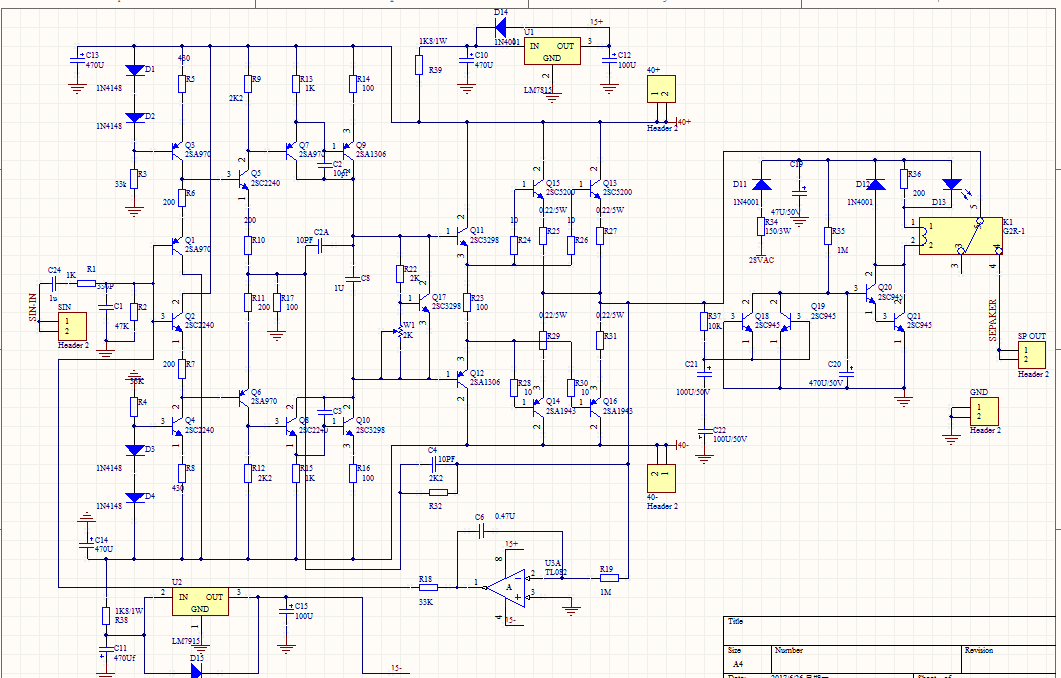Click the Title field in title block
Image resolution: width=1061 pixels, height=678 pixels.
[889, 630]
